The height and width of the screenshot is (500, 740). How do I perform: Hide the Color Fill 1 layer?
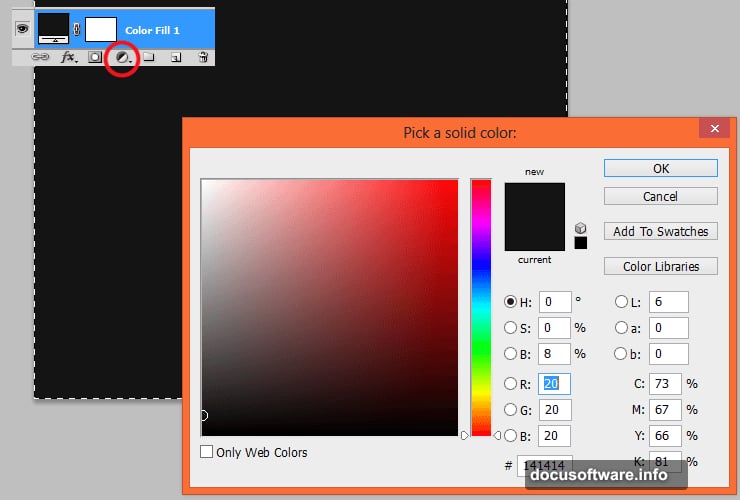click(22, 29)
